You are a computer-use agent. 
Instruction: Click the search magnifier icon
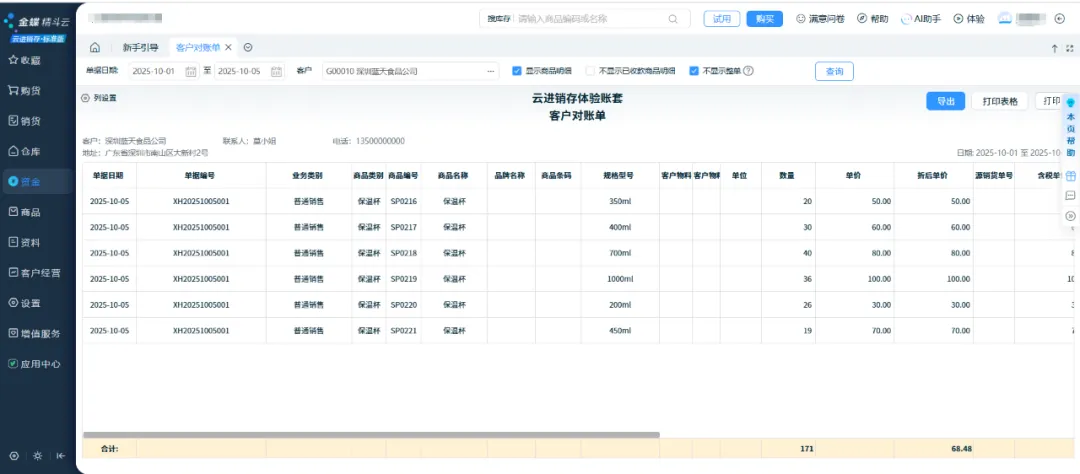point(673,18)
